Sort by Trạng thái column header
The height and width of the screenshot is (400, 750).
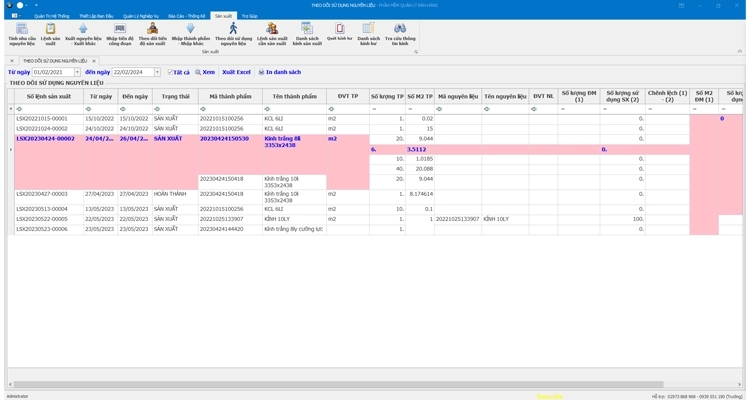click(x=175, y=96)
